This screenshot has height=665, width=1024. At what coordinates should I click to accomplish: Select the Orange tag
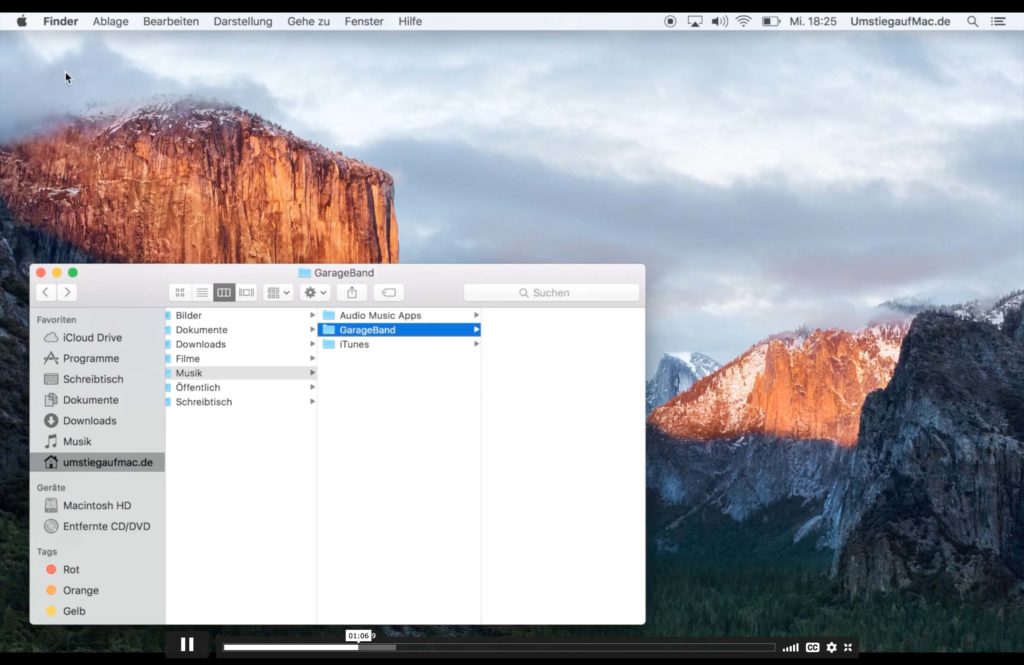97,591
